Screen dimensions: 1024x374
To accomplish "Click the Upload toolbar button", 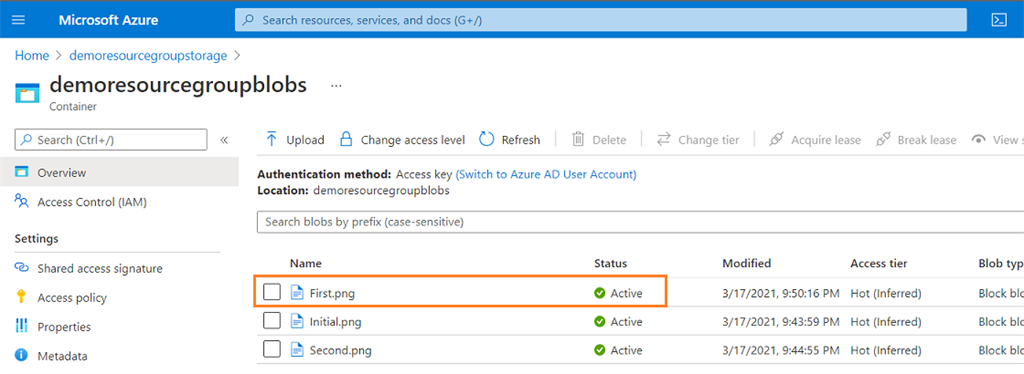I will point(295,140).
